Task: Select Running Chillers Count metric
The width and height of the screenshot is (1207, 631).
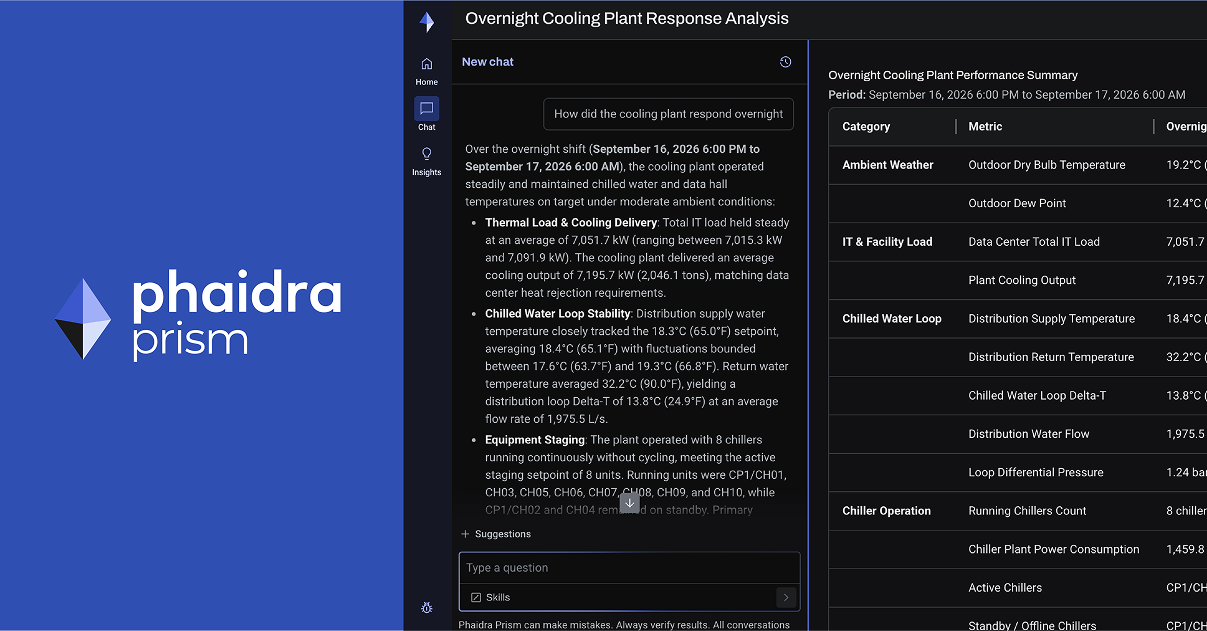Action: click(1027, 511)
